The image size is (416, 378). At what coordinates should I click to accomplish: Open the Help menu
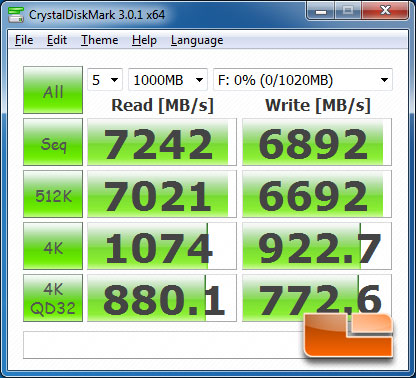pyautogui.click(x=144, y=40)
